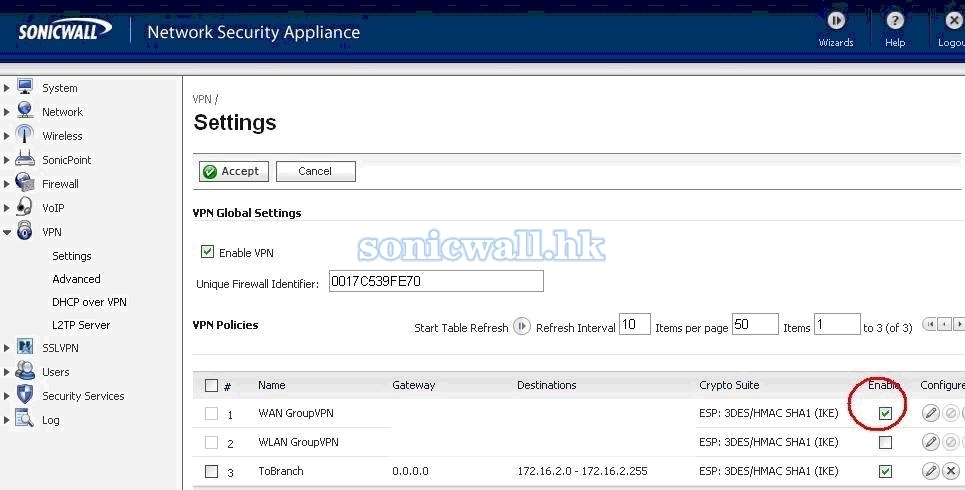
Task: Click the Items per page field
Action: 755,324
